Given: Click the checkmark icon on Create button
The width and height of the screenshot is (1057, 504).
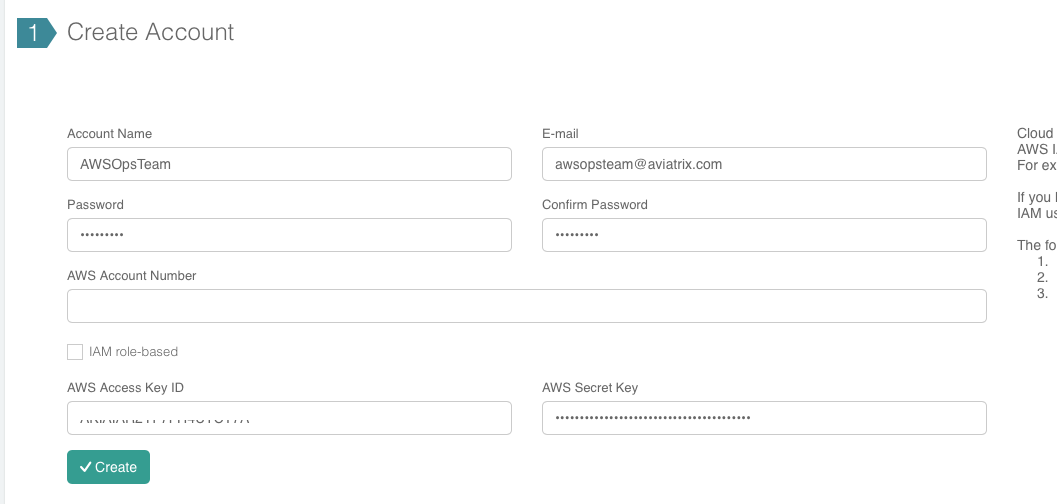Looking at the screenshot, I should click(x=85, y=467).
